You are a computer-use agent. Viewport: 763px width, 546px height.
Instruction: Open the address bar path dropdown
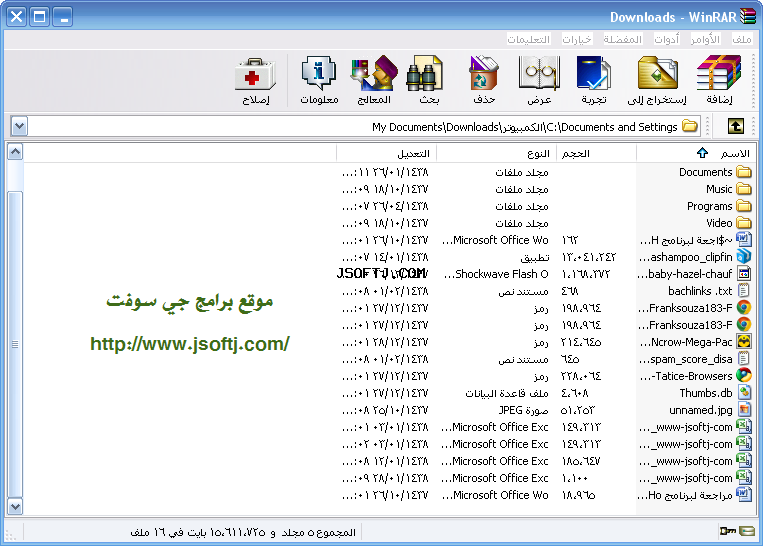click(19, 127)
